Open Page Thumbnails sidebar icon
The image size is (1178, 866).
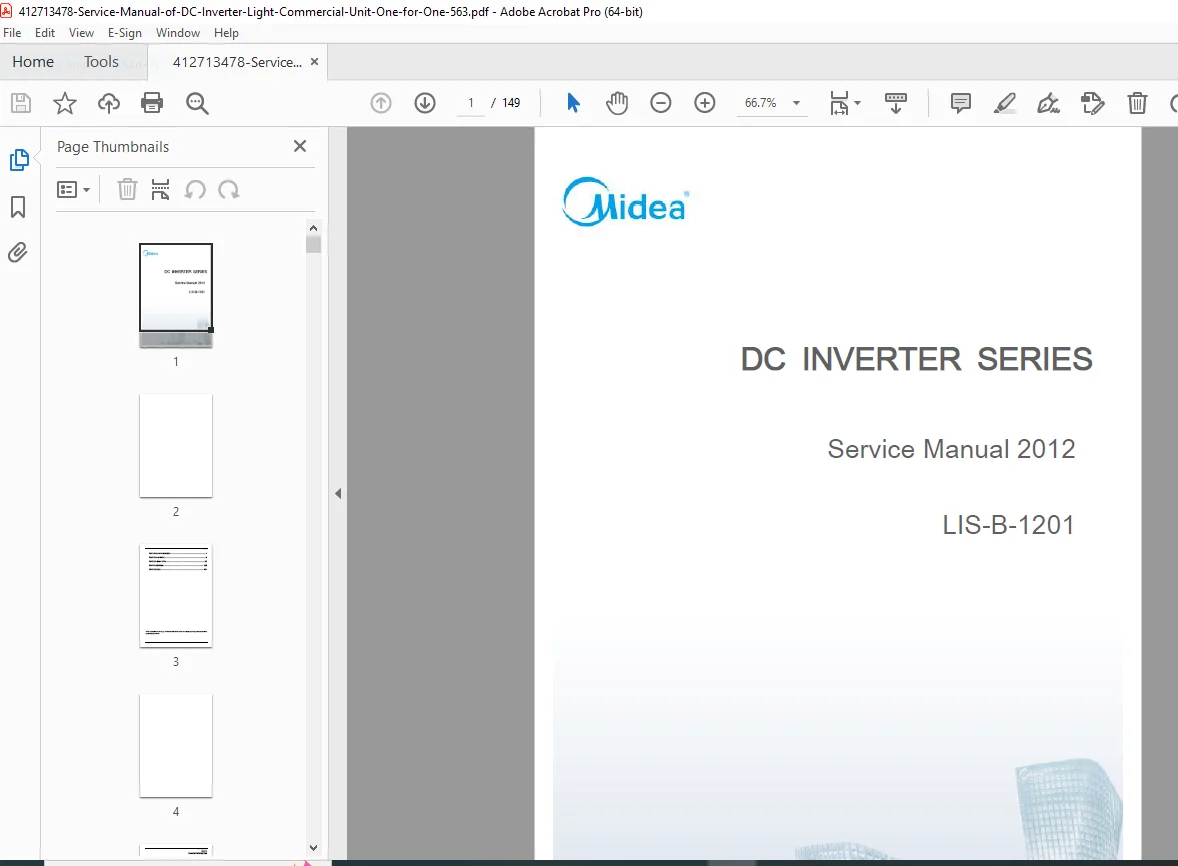coord(19,160)
